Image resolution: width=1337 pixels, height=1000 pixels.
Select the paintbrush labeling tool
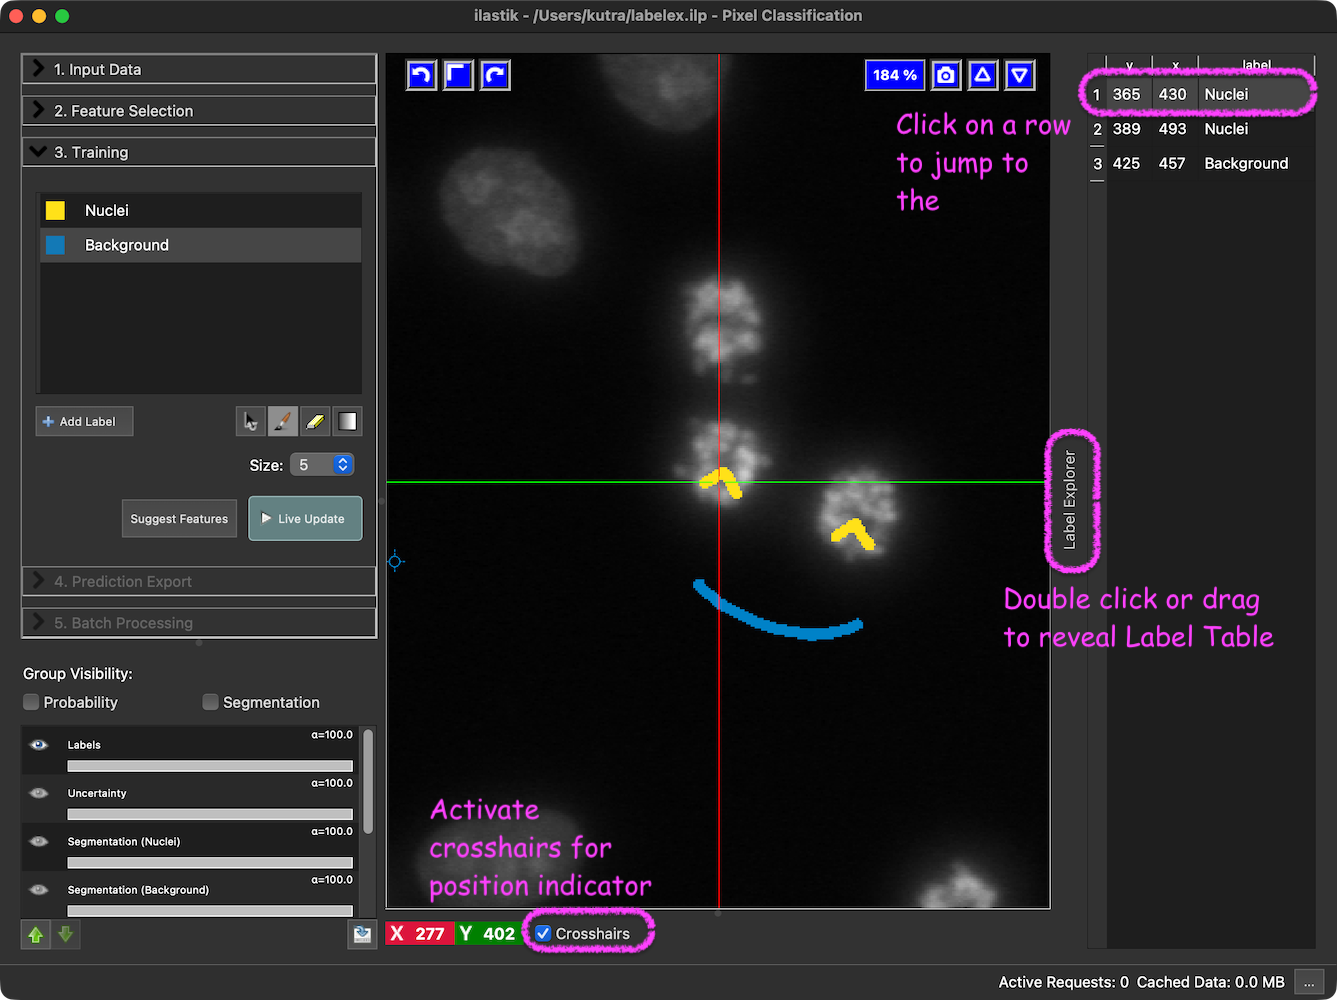point(283,422)
